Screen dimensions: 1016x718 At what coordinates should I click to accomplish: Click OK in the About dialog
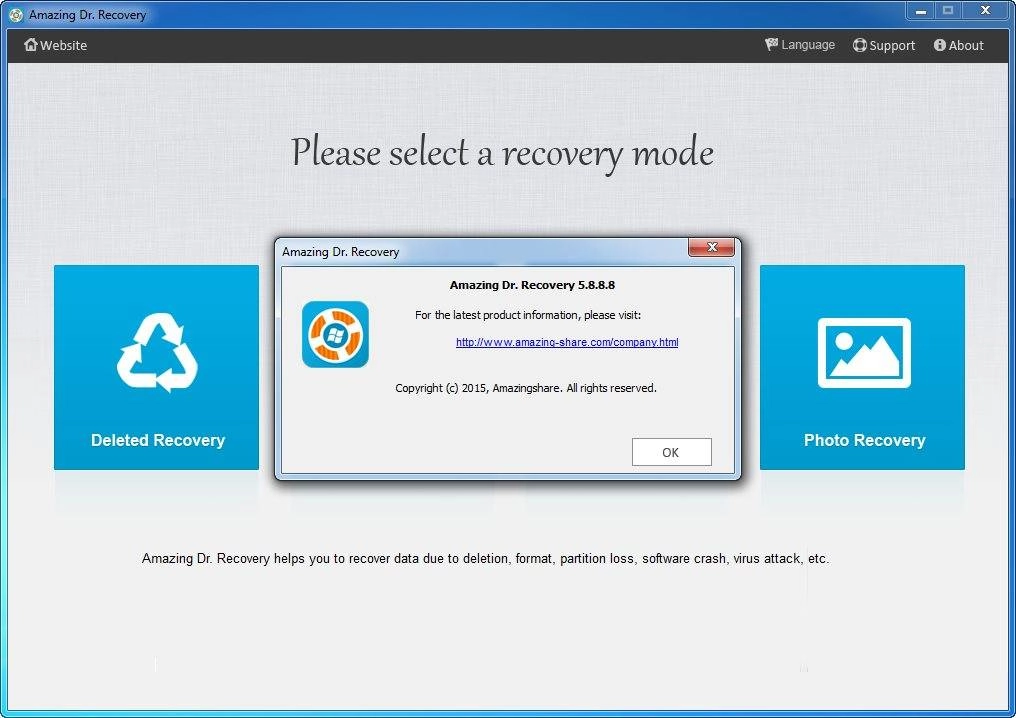coord(671,452)
